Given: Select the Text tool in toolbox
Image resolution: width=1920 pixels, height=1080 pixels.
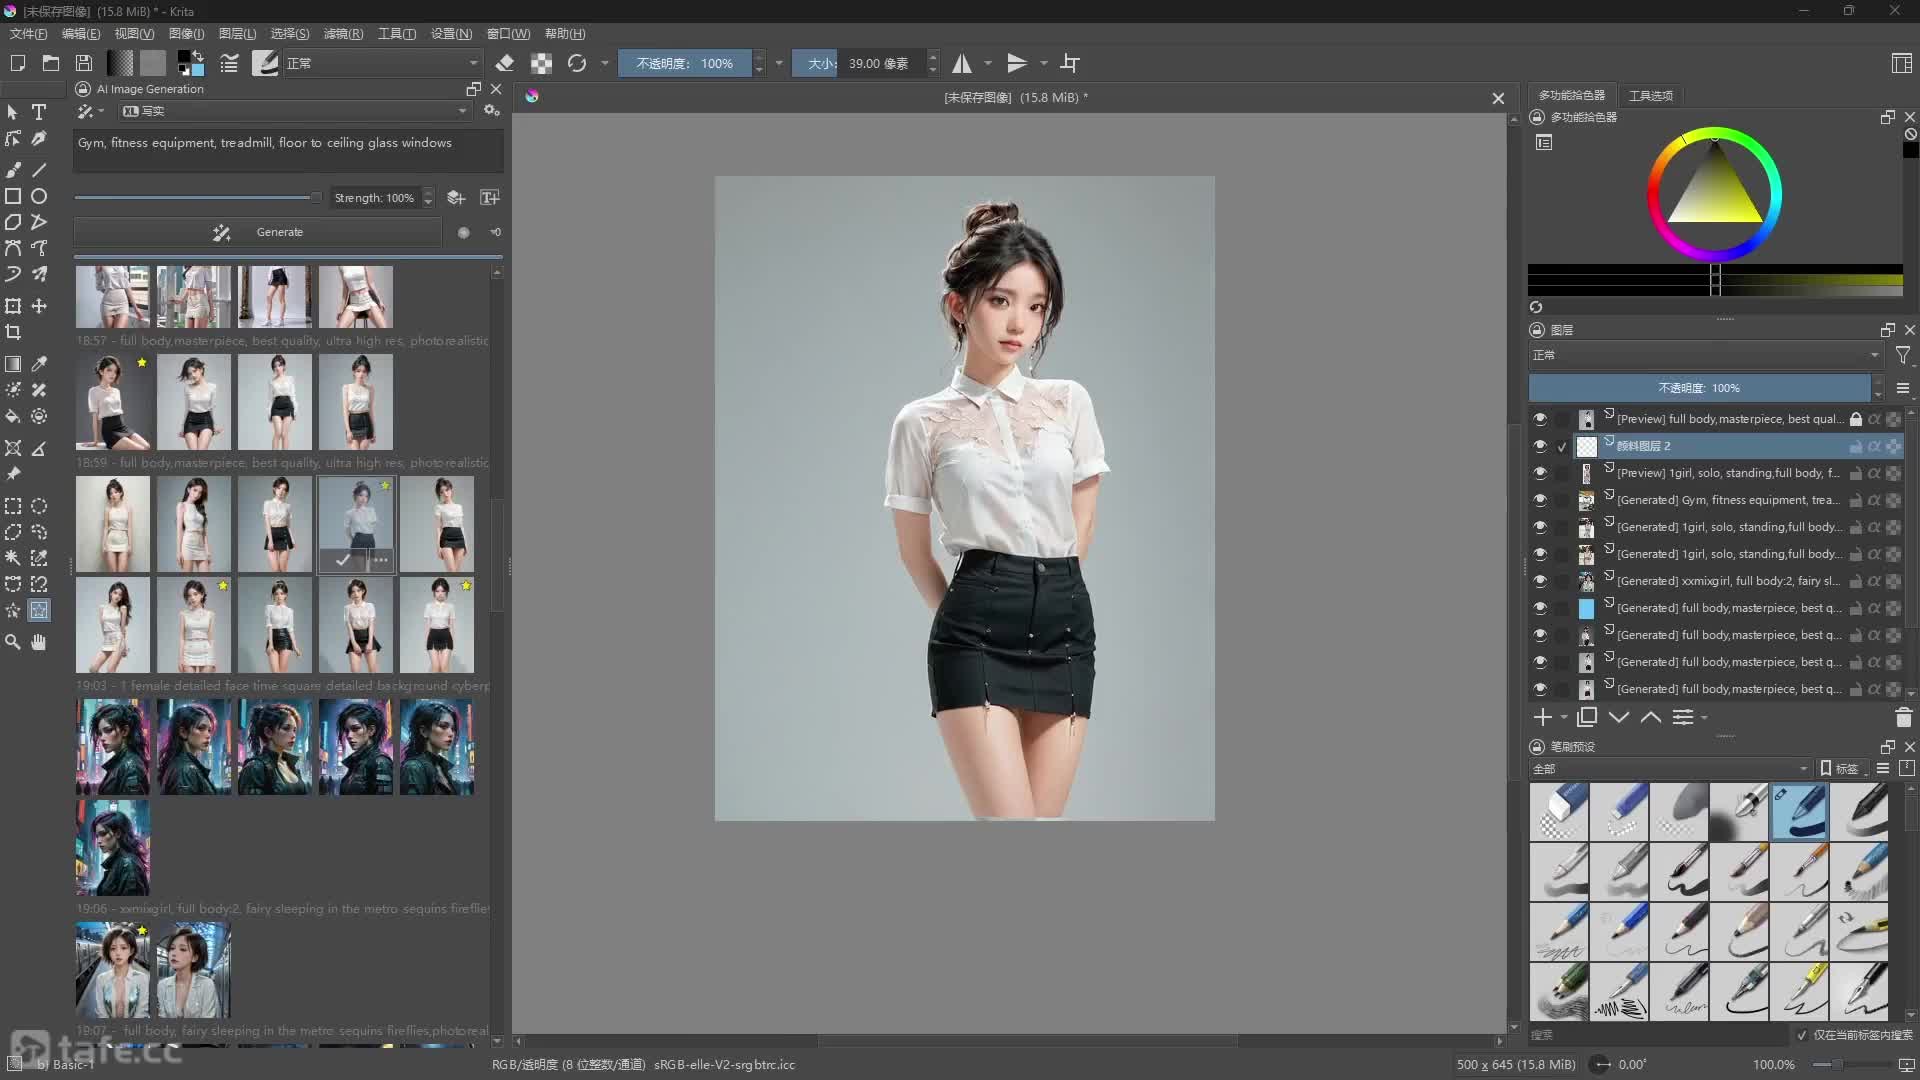Looking at the screenshot, I should pyautogui.click(x=39, y=112).
